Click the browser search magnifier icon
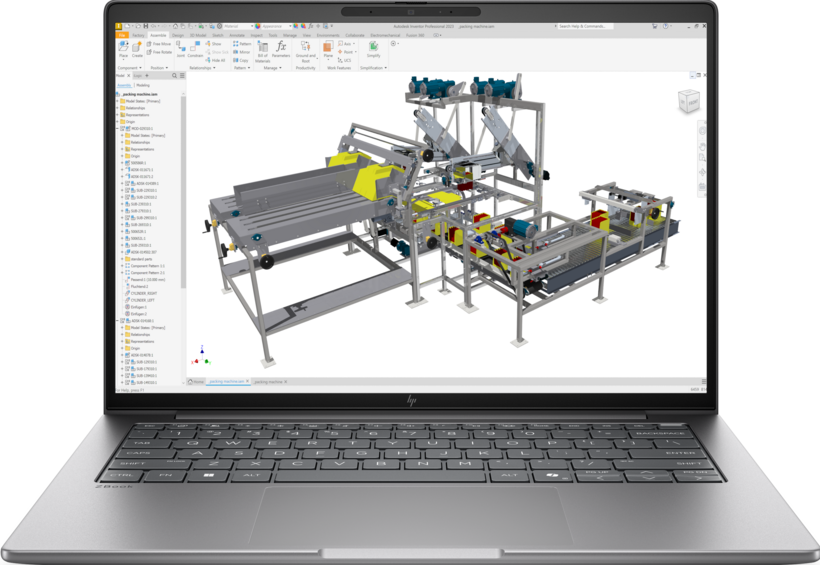The image size is (820, 565). 175,76
